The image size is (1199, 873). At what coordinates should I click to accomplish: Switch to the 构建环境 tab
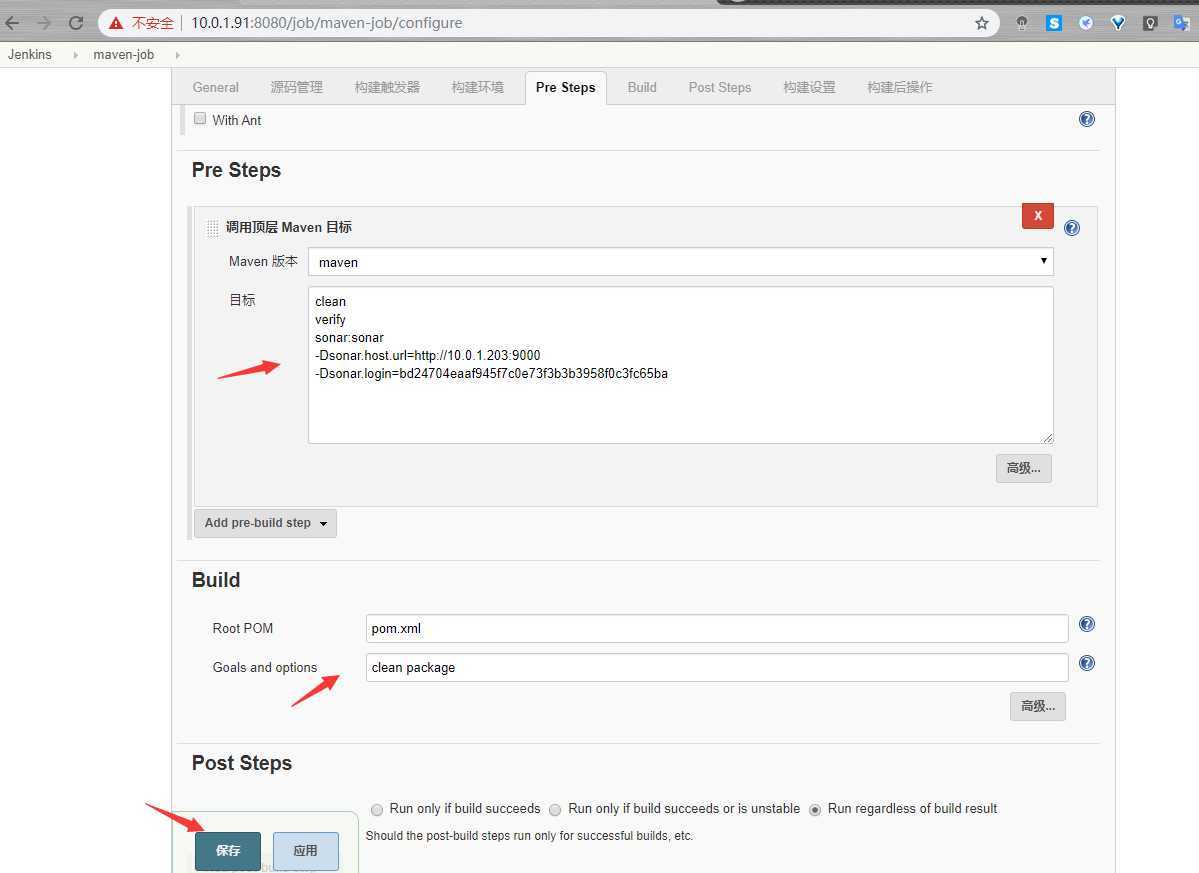point(478,87)
